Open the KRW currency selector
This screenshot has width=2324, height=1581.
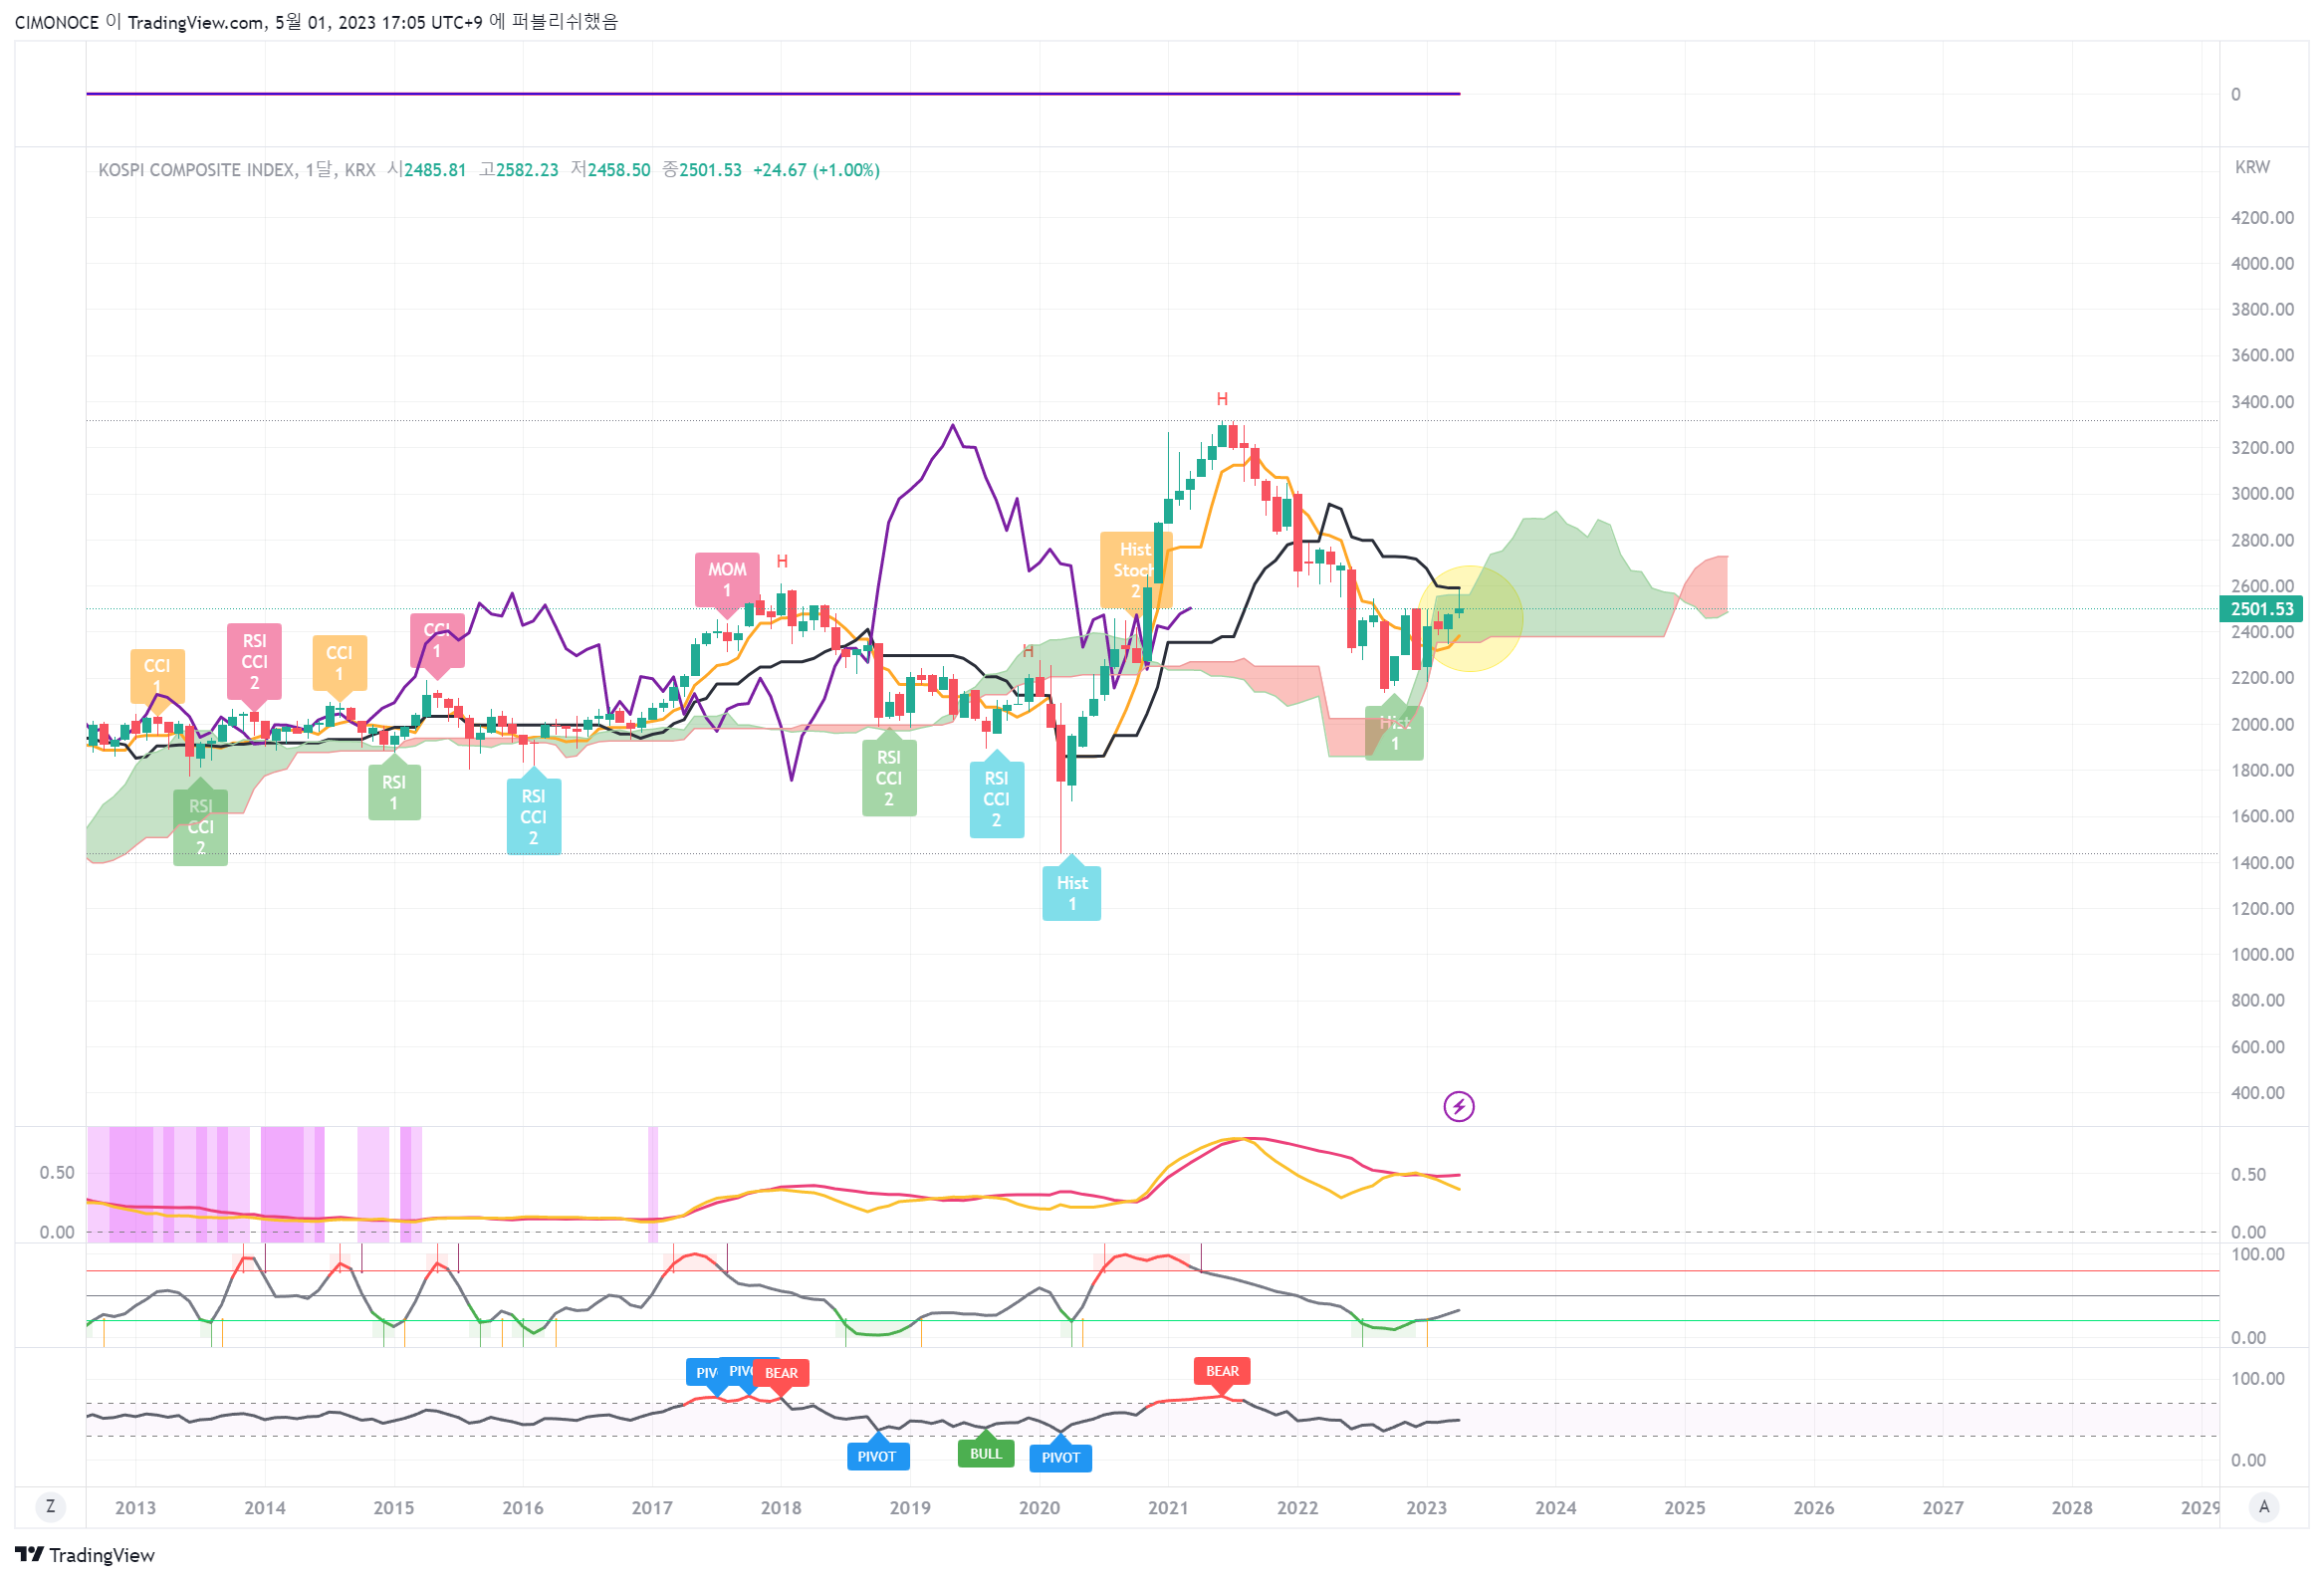tap(2252, 167)
